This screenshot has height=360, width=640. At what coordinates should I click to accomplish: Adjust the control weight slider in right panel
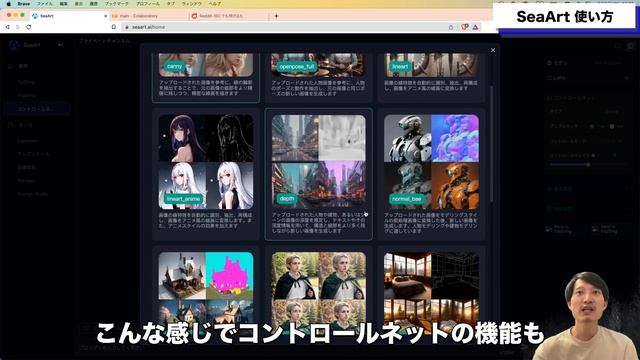coord(588,164)
